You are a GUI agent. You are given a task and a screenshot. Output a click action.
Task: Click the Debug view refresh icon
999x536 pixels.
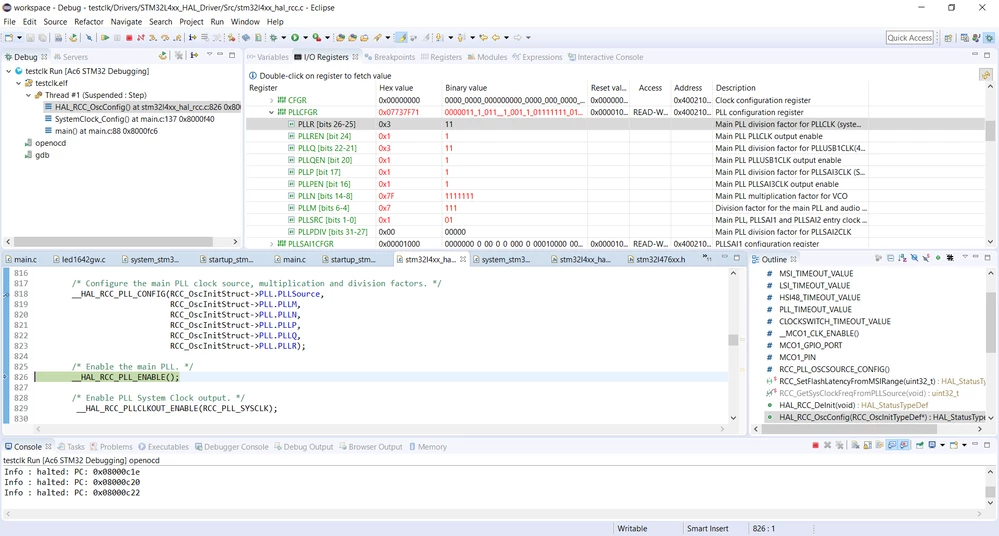163,56
